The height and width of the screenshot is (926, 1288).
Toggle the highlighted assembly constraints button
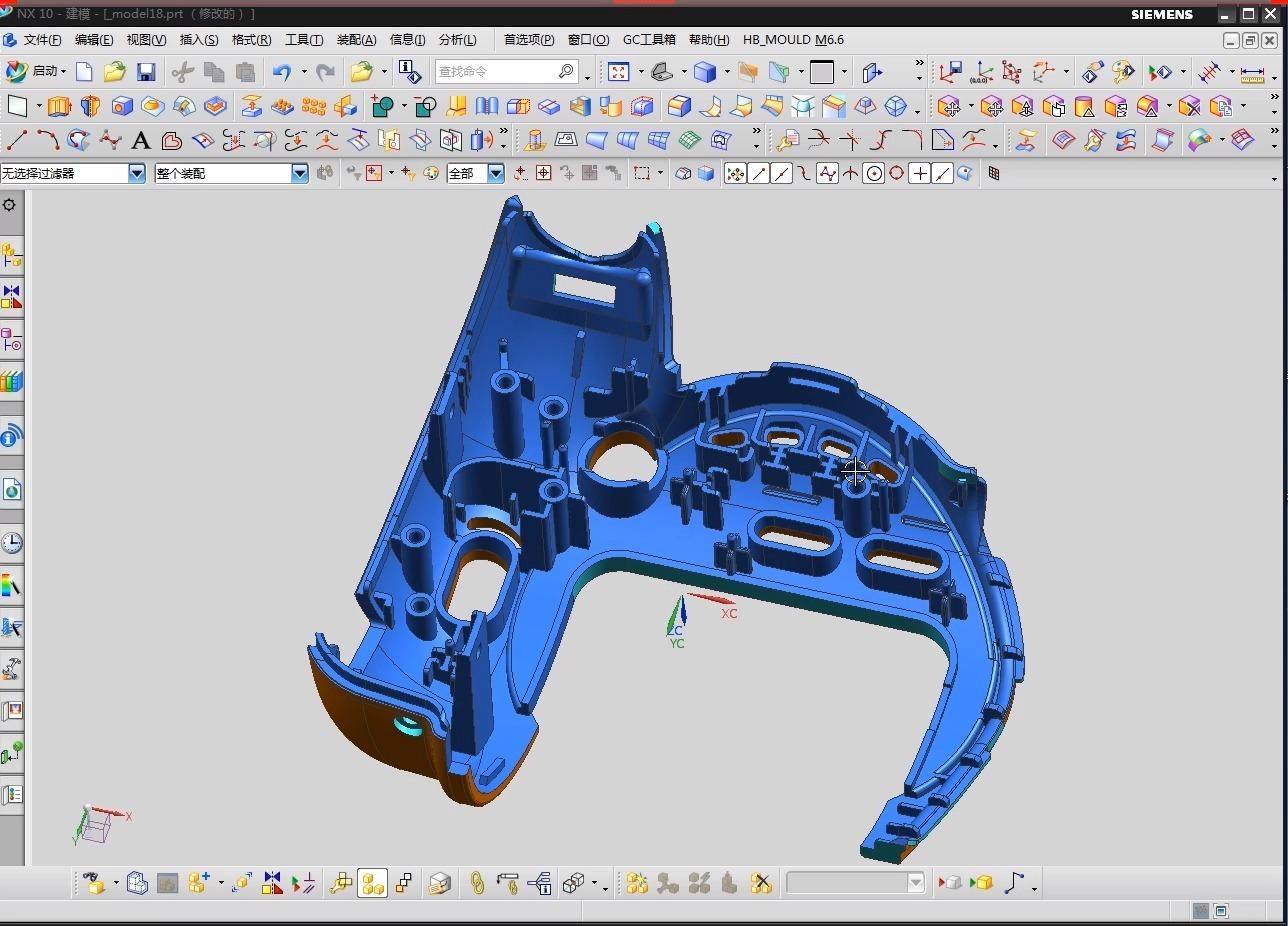372,883
